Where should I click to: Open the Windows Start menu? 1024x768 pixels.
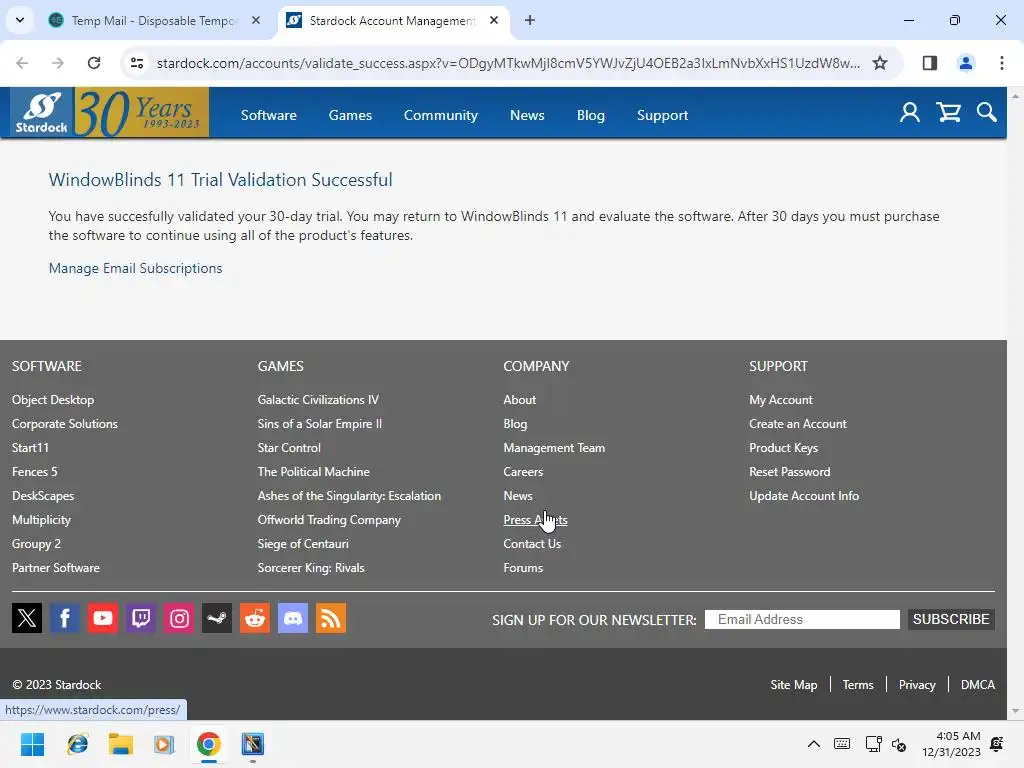[32, 744]
